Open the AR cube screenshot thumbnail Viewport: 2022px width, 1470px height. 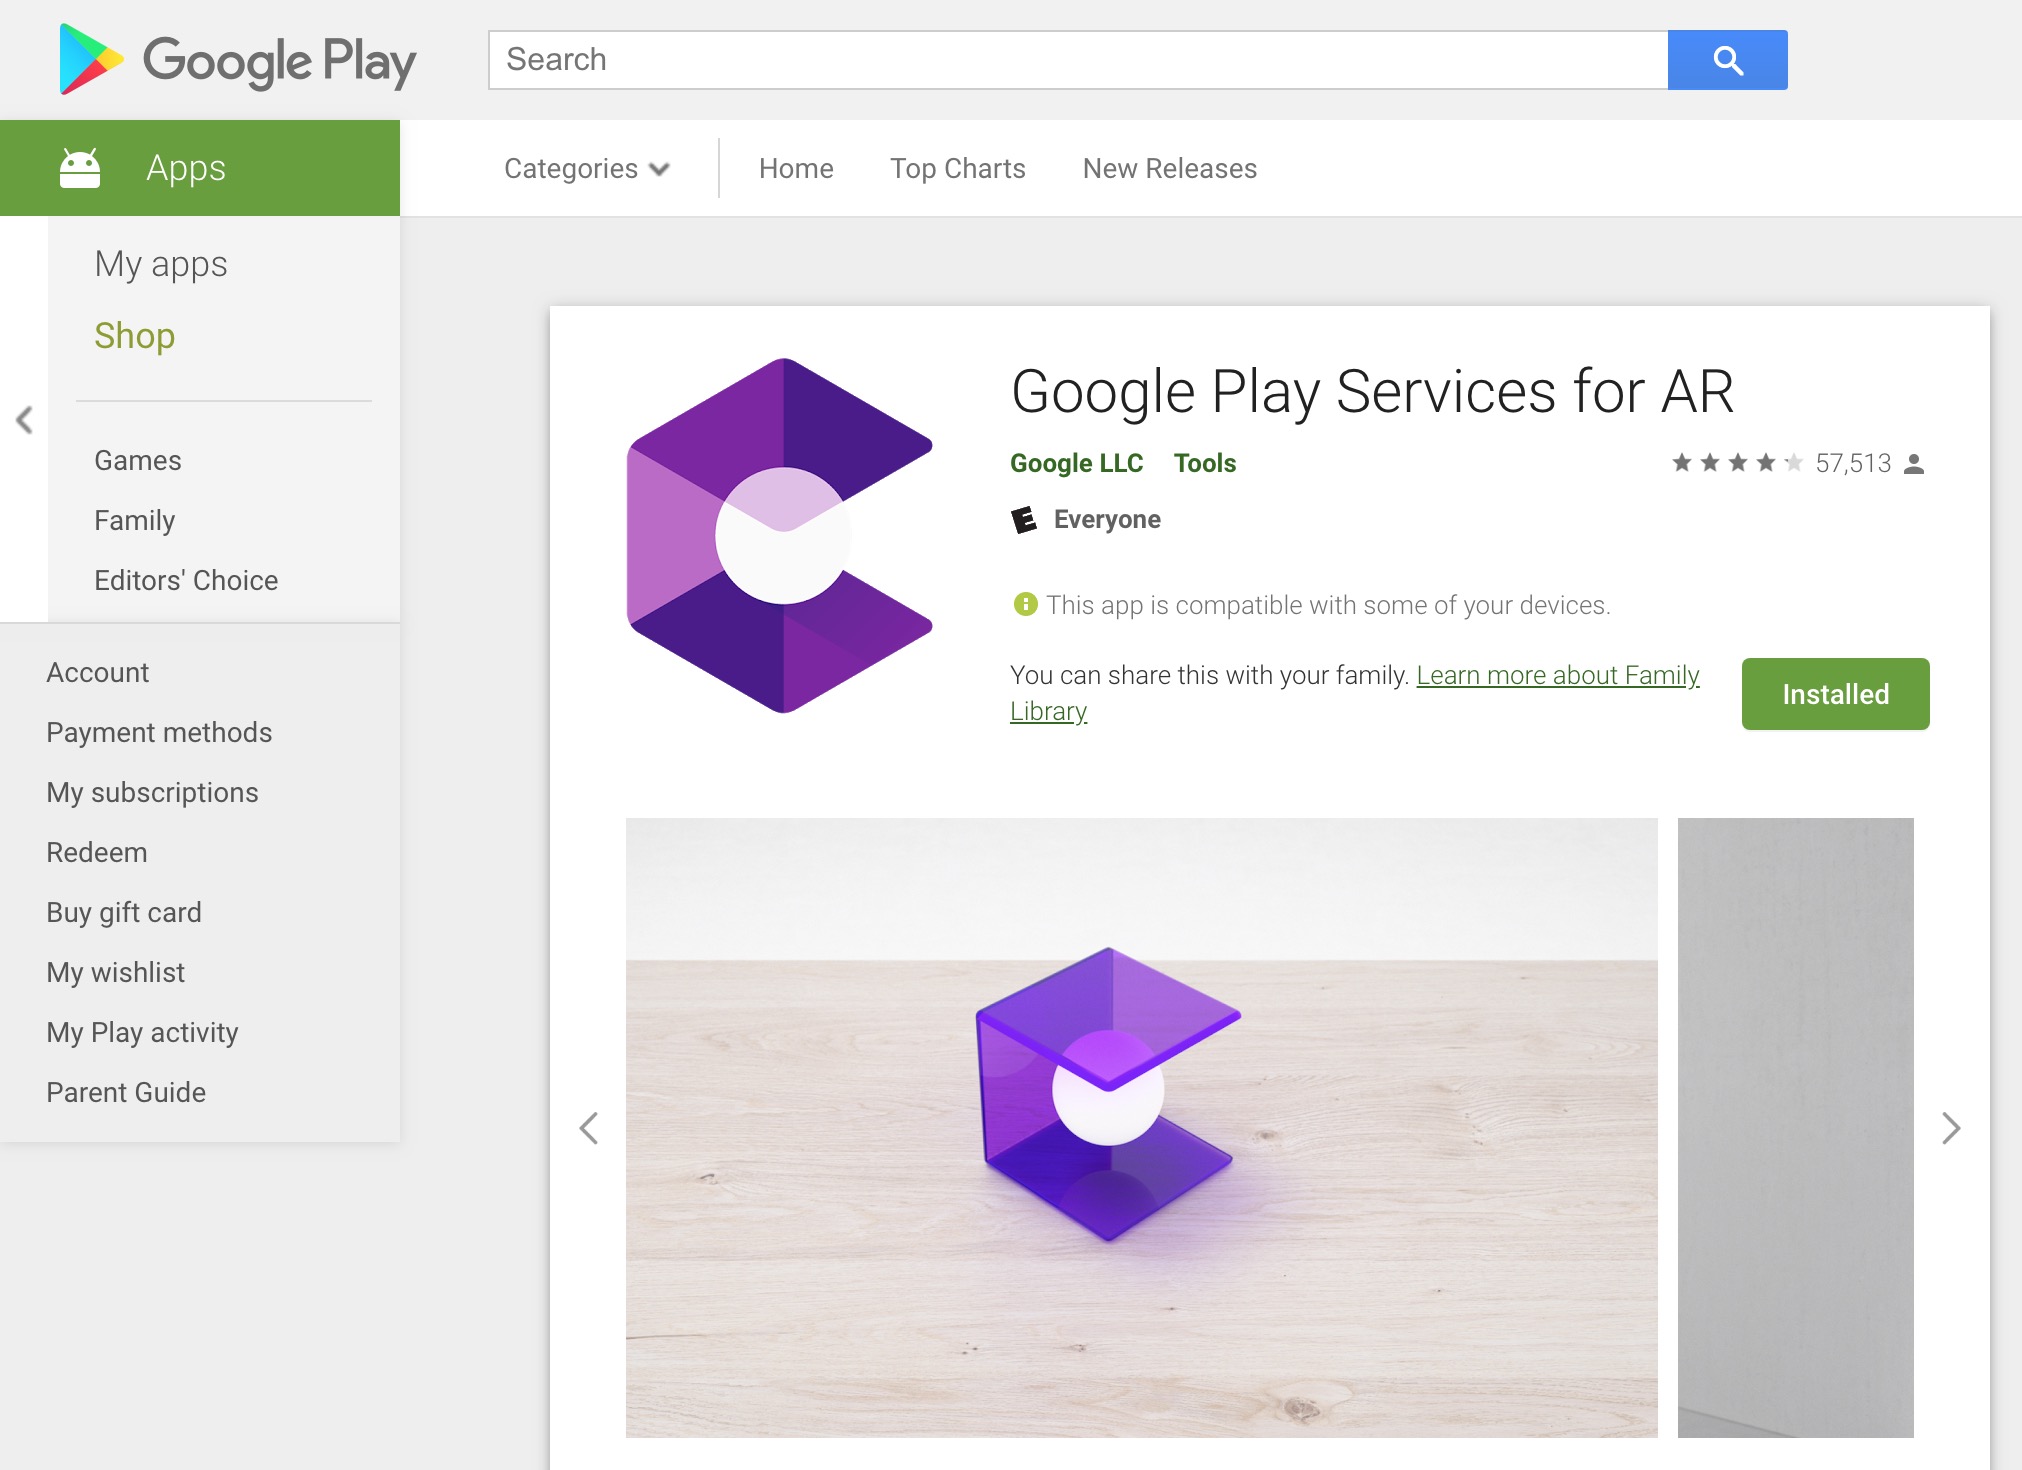tap(1141, 1128)
